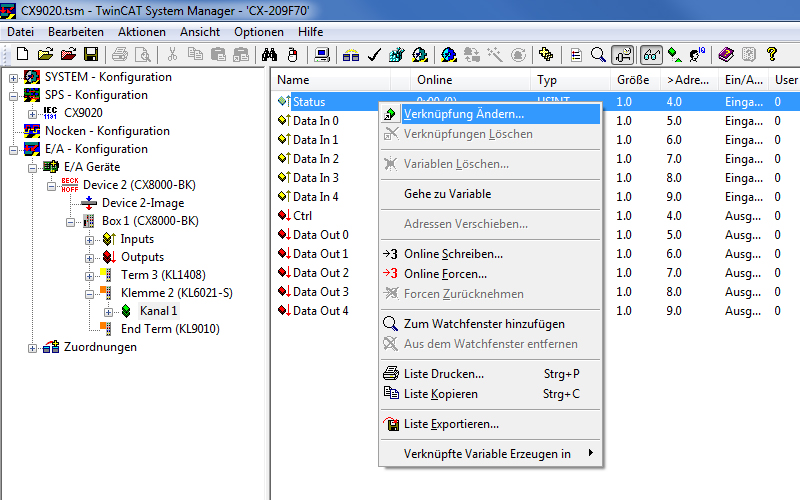The width and height of the screenshot is (800, 500).
Task: Collapse the E/A Geräte node
Action: [32, 168]
